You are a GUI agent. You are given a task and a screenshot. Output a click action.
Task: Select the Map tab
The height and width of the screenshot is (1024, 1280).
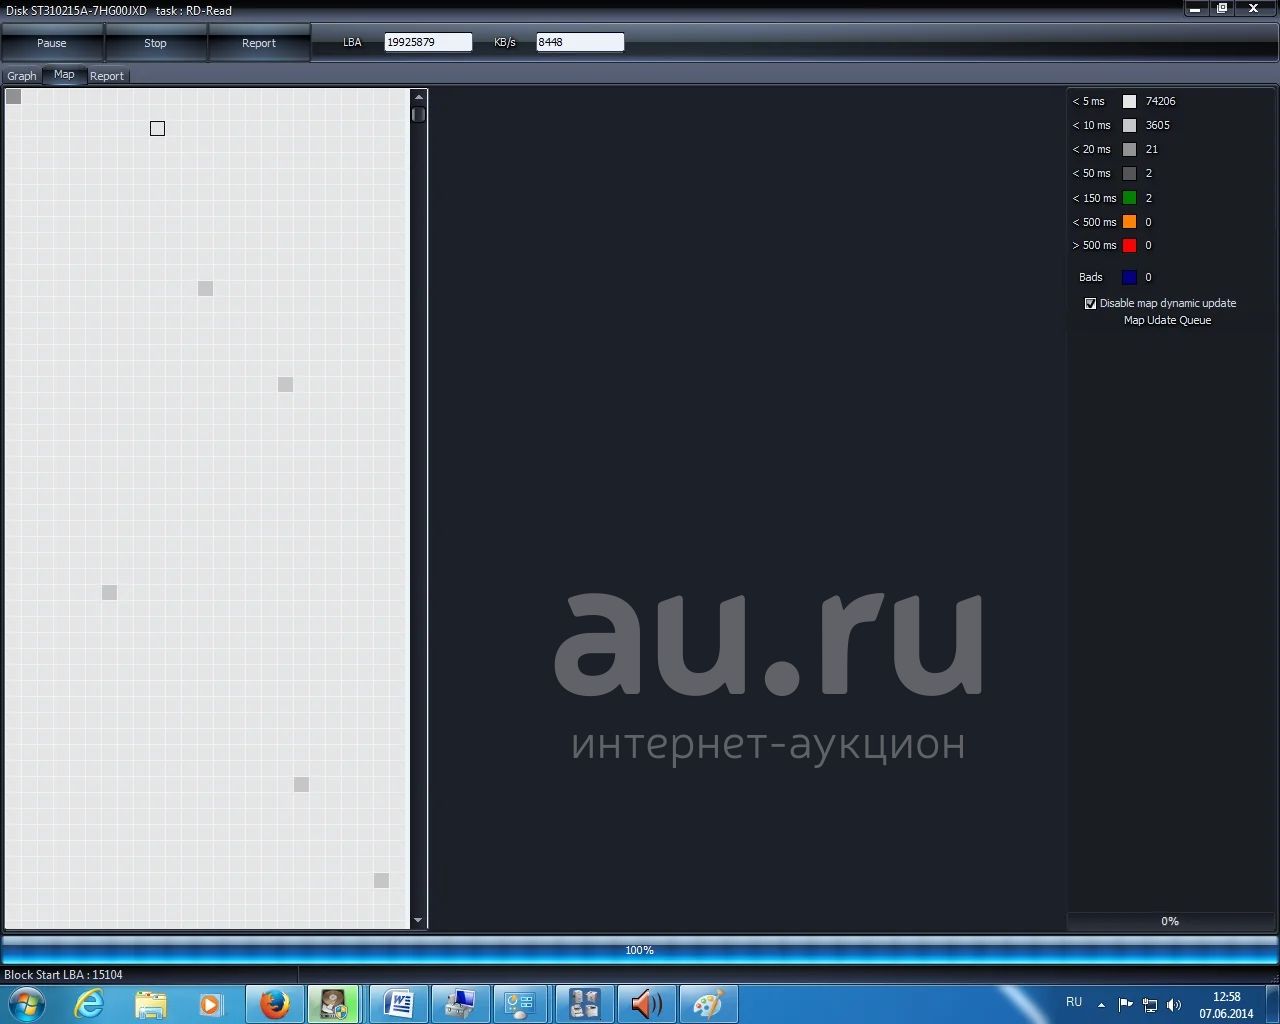coord(64,75)
